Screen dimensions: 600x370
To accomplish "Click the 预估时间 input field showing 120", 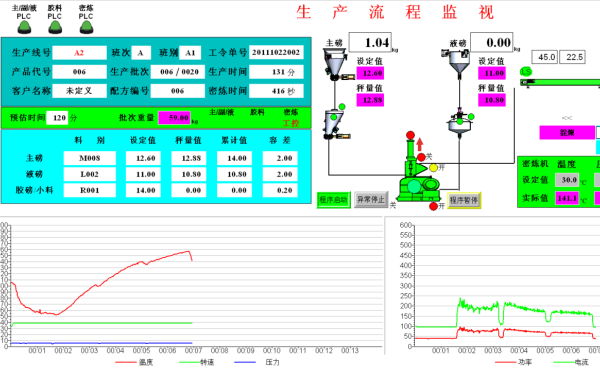I will (57, 118).
